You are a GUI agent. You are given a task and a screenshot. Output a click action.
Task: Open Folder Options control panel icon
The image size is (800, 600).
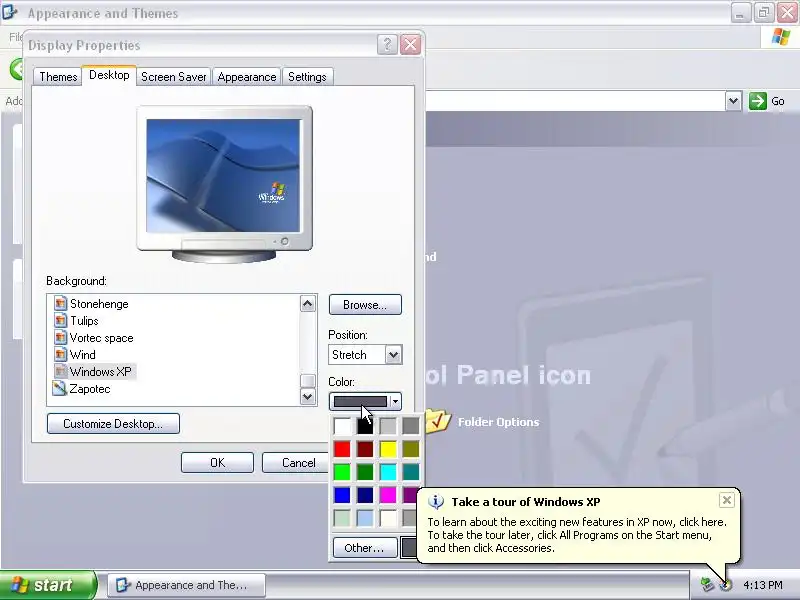[x=438, y=420]
